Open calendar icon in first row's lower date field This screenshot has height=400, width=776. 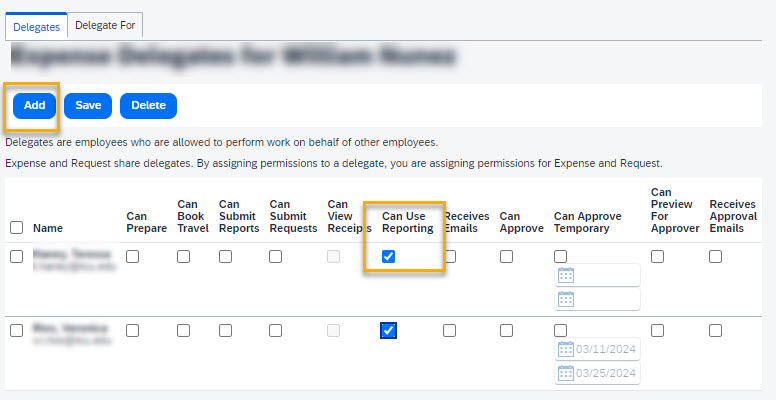tap(565, 299)
